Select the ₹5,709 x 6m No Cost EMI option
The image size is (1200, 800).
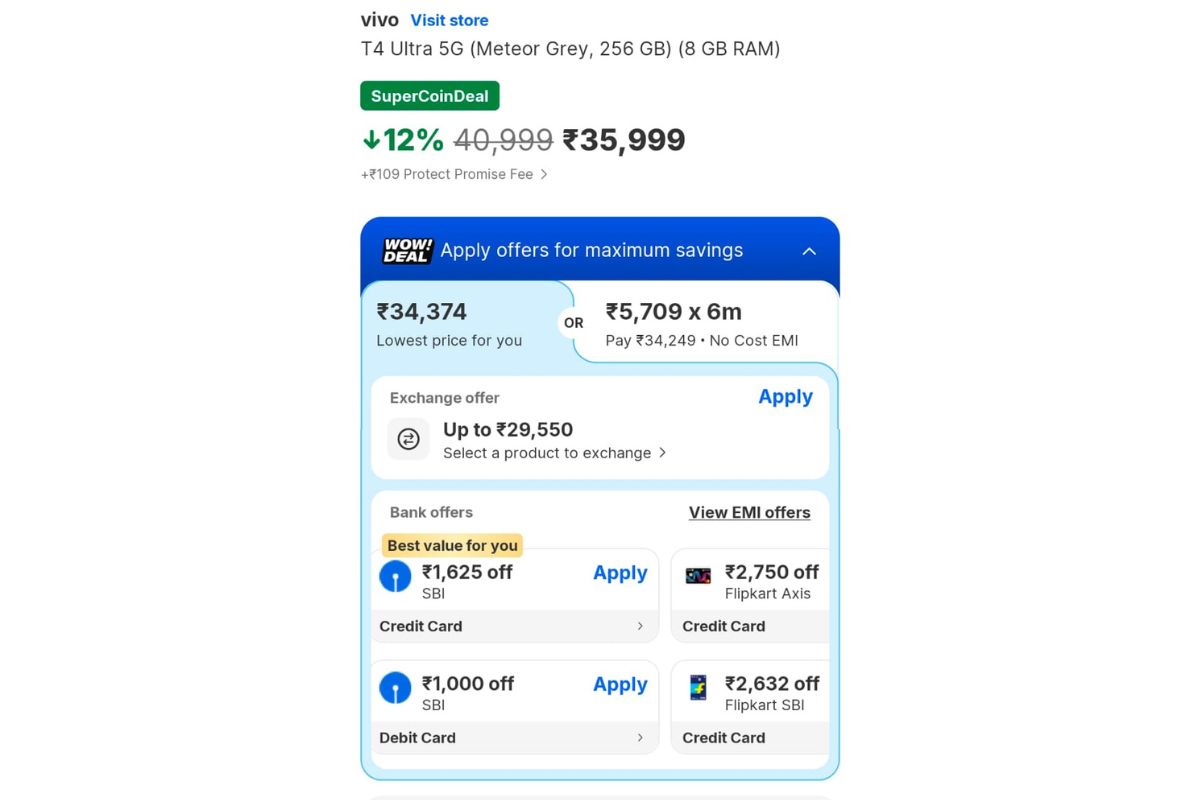(700, 322)
